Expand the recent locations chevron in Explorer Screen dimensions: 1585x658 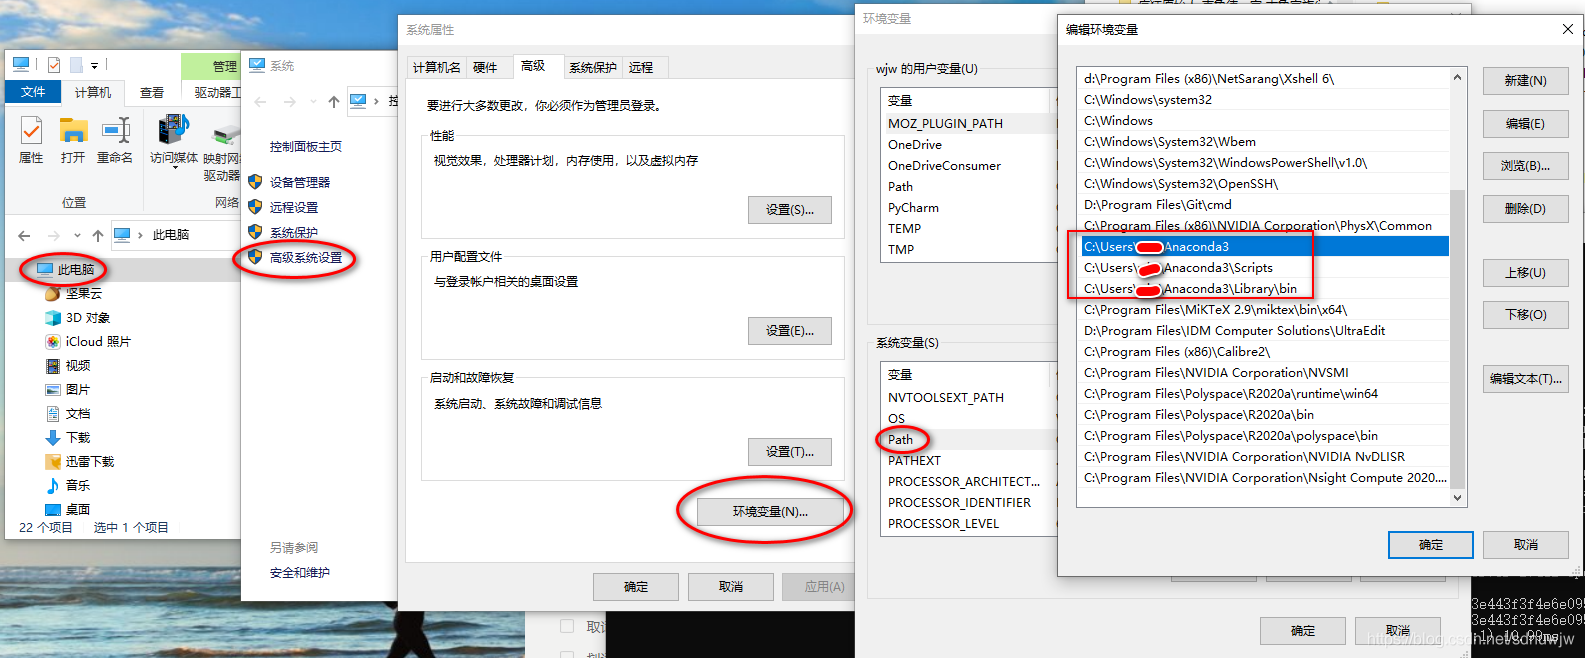tap(77, 236)
